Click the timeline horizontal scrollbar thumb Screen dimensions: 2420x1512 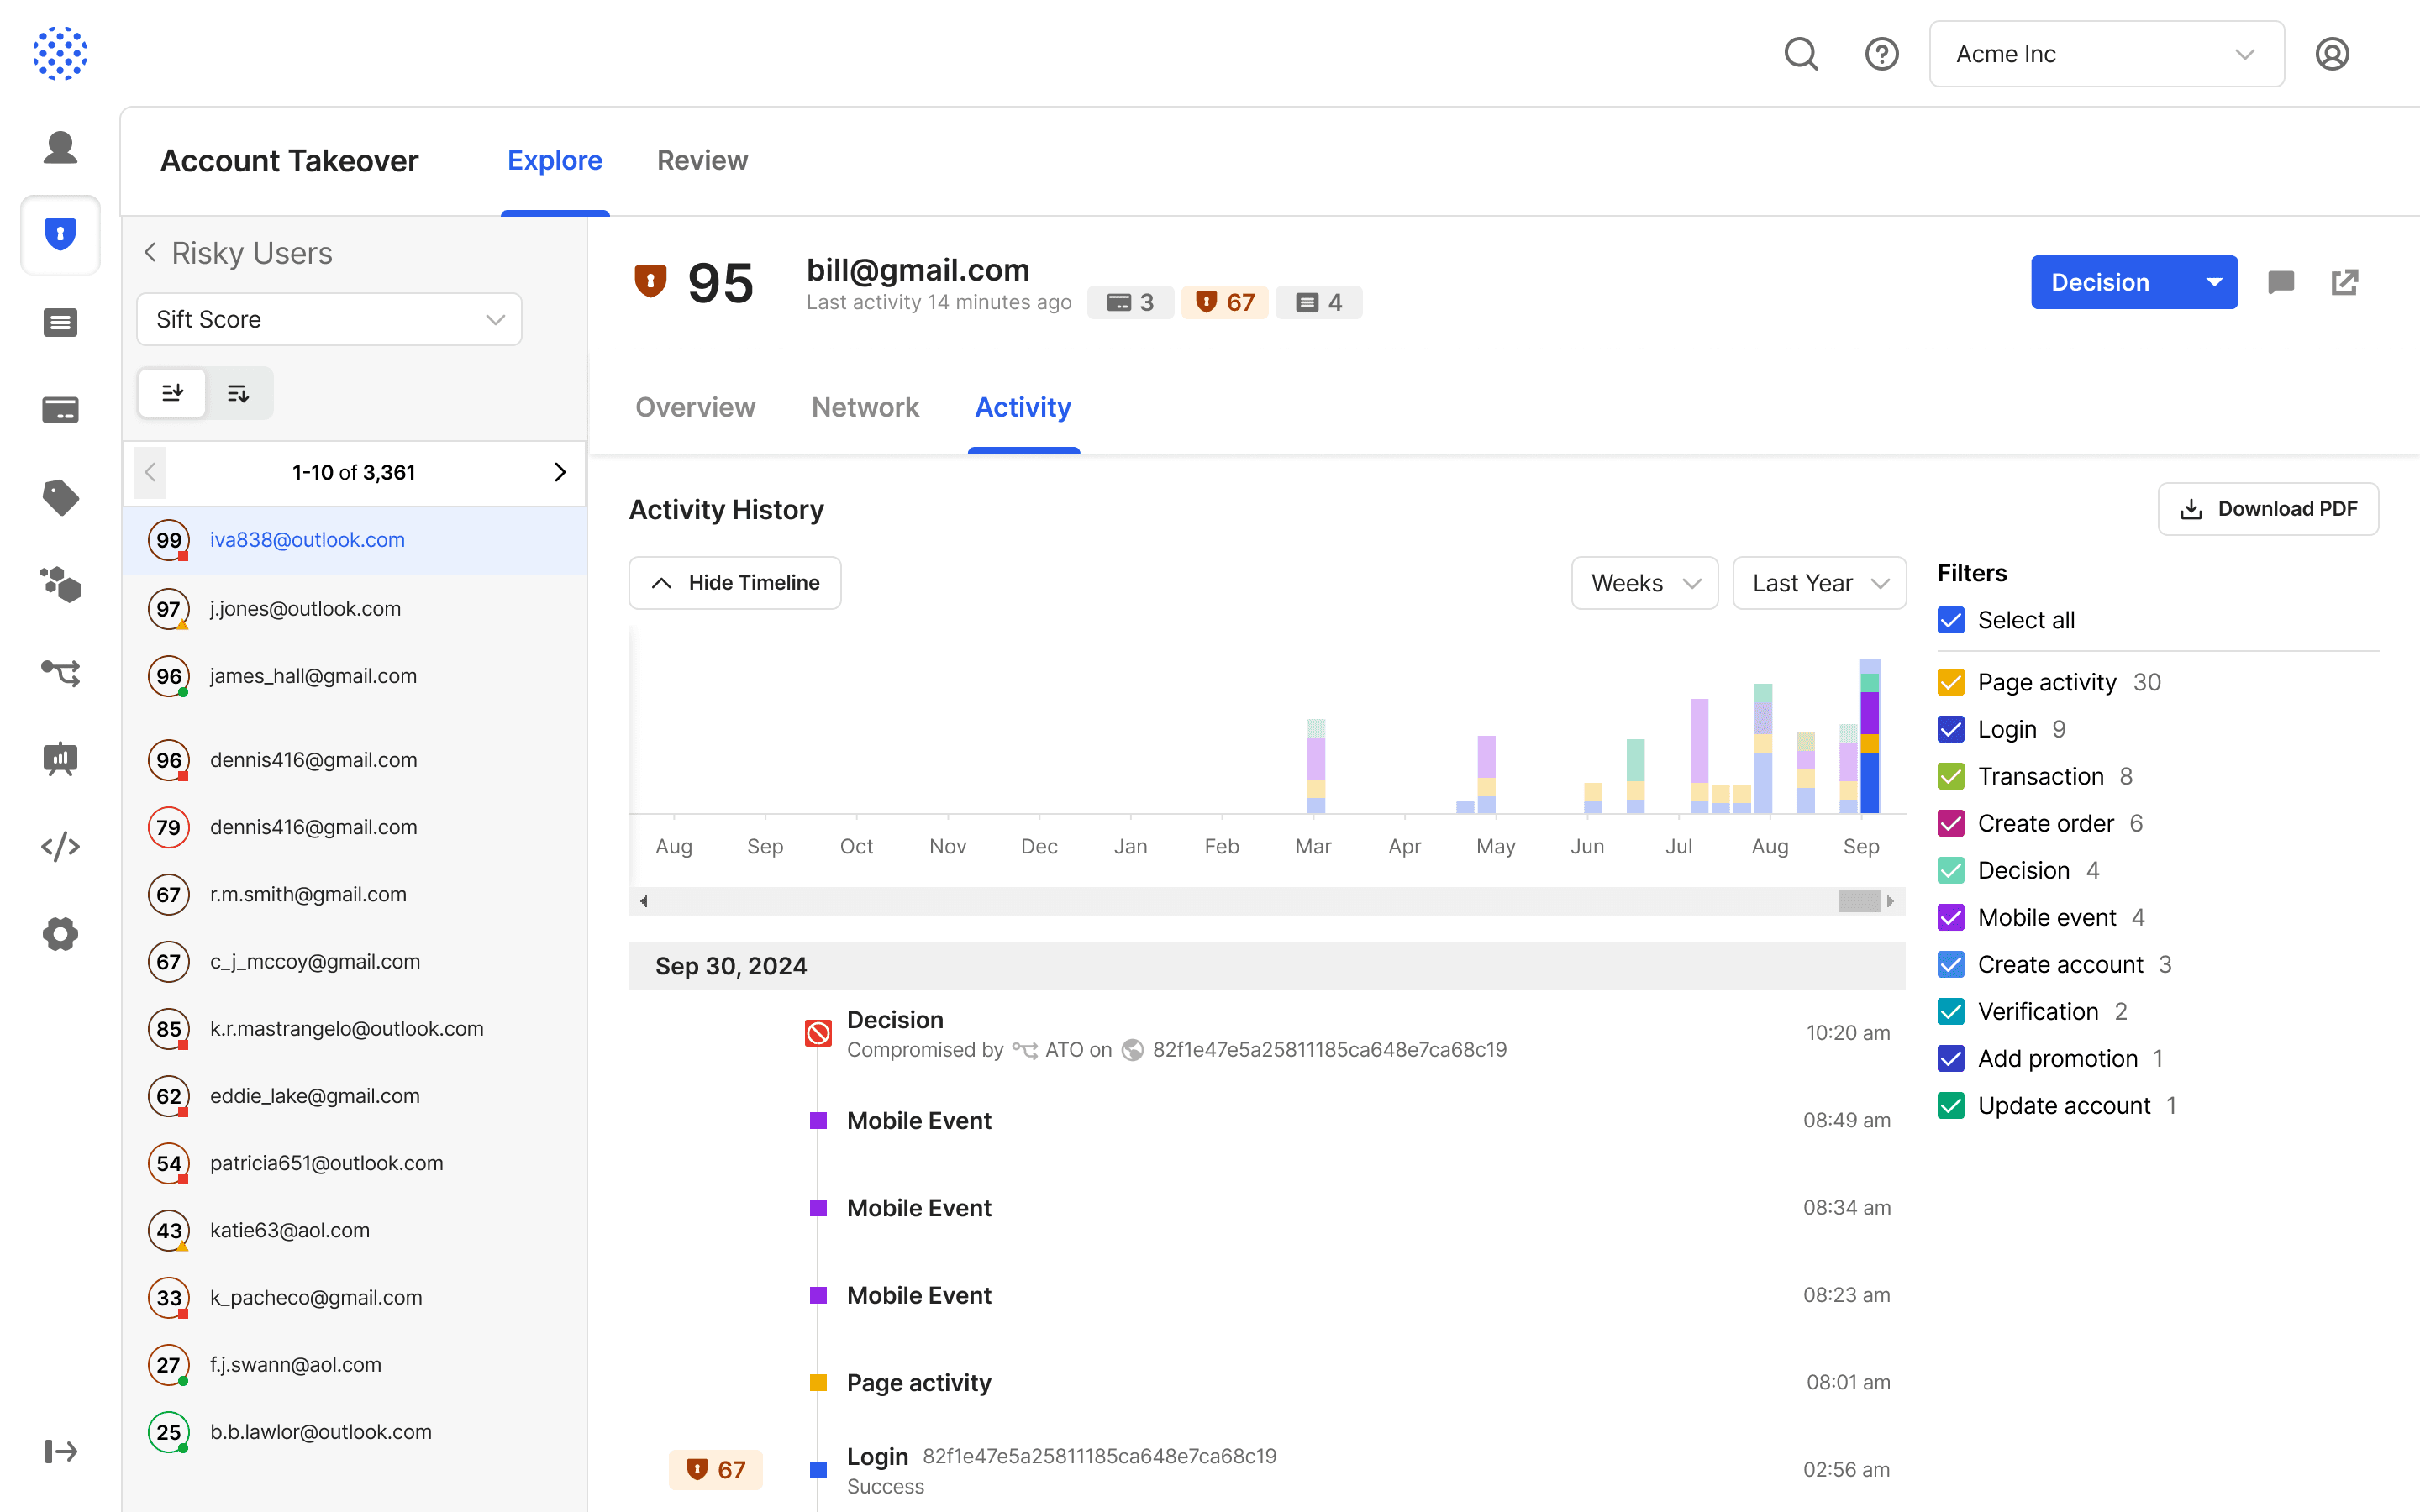(x=1858, y=901)
